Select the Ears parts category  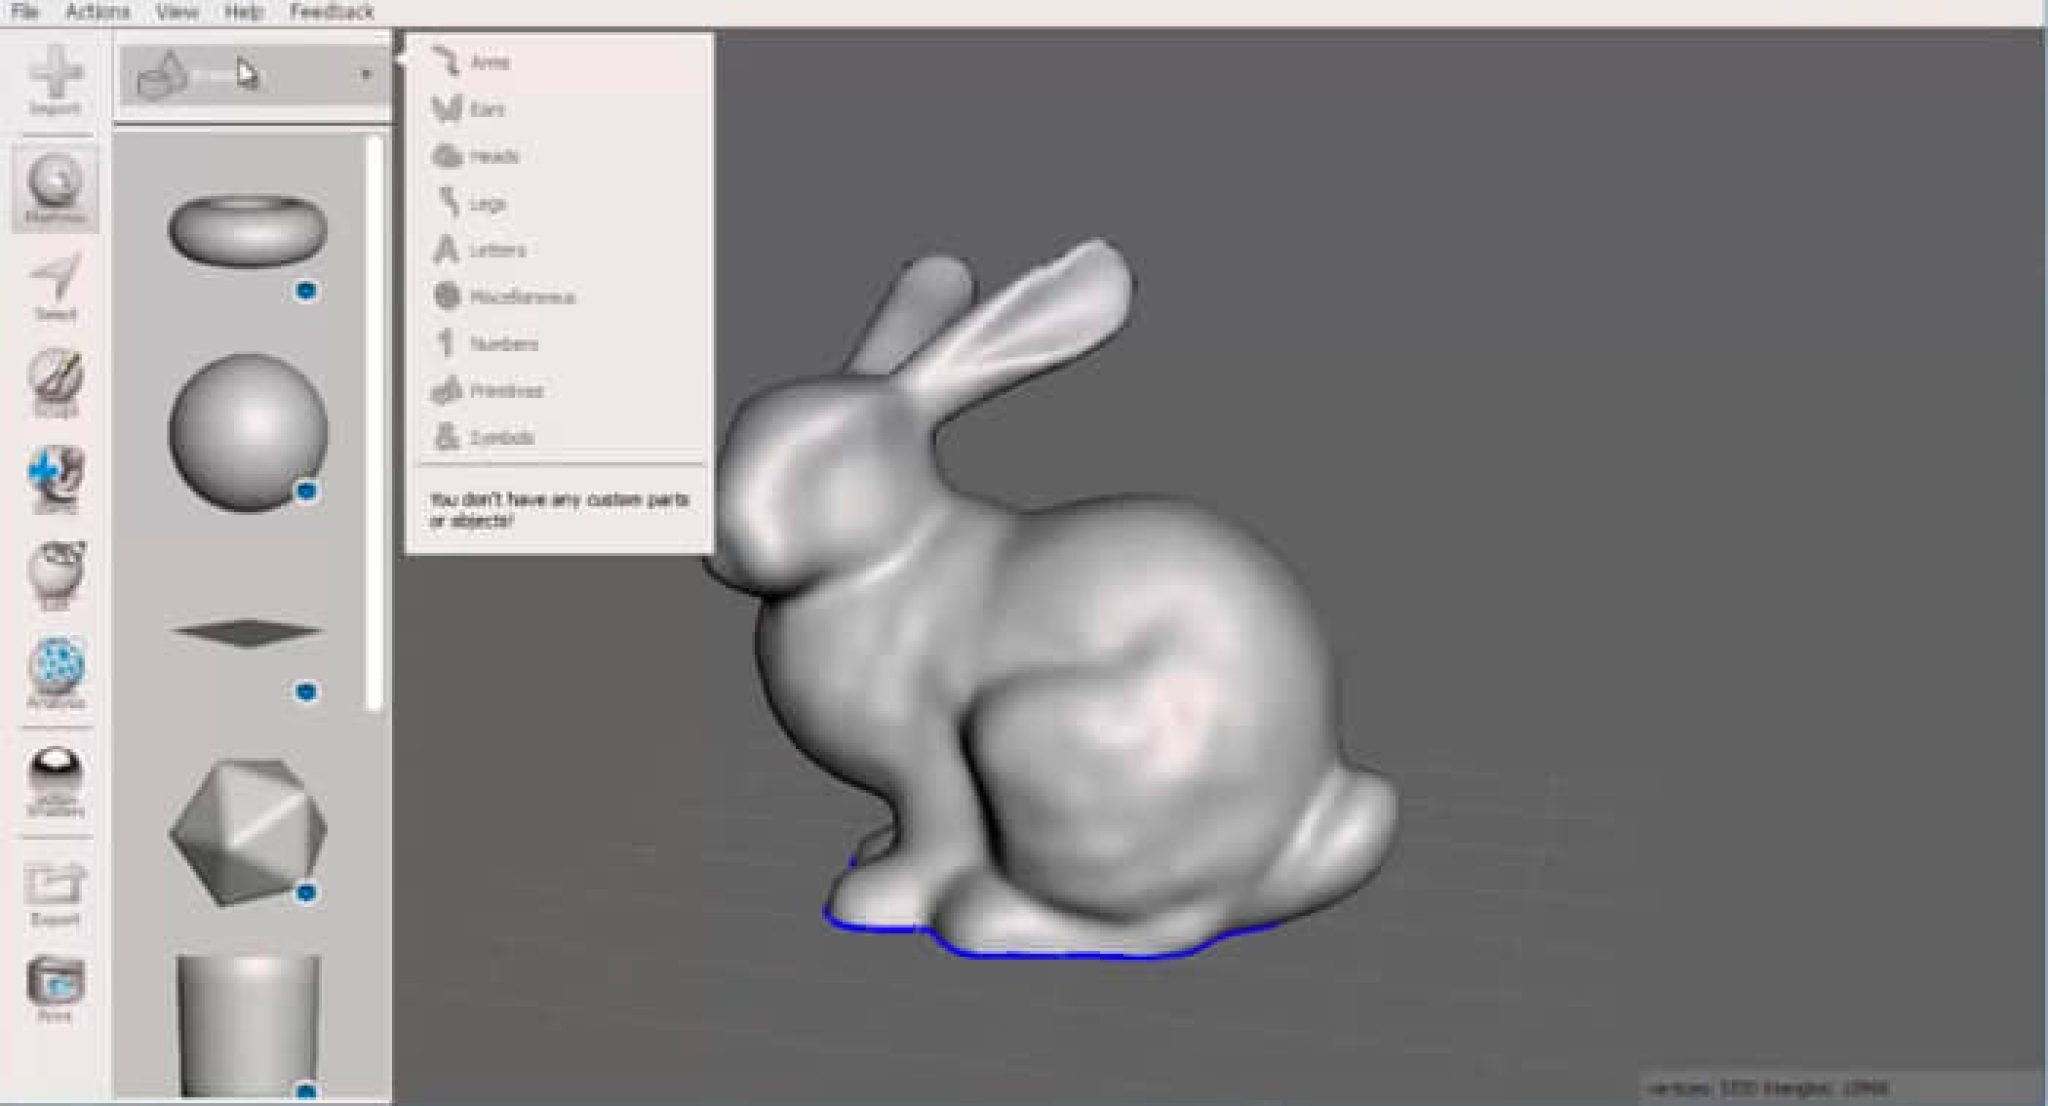489,108
